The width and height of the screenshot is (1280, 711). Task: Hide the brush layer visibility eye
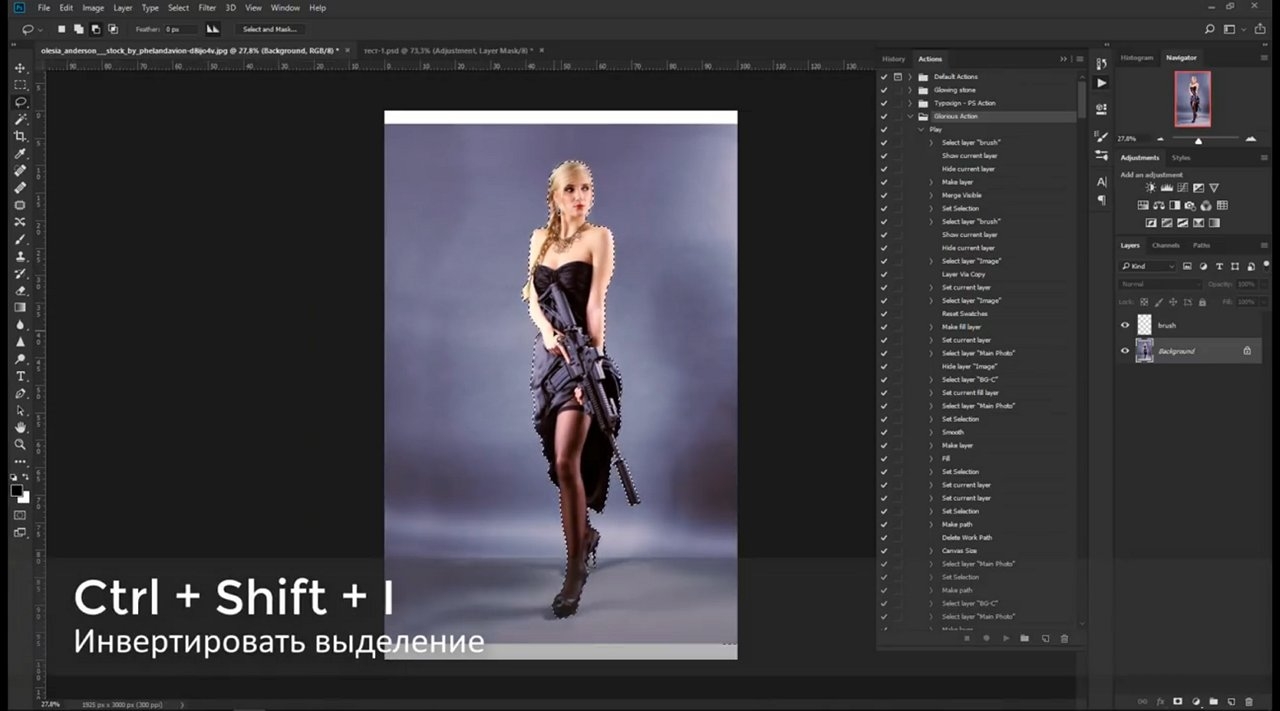[1125, 325]
